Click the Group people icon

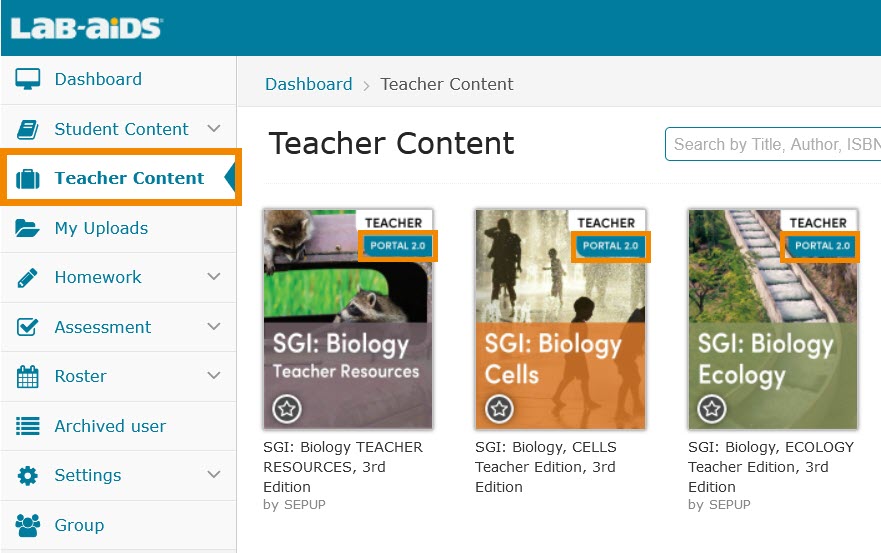pyautogui.click(x=28, y=525)
